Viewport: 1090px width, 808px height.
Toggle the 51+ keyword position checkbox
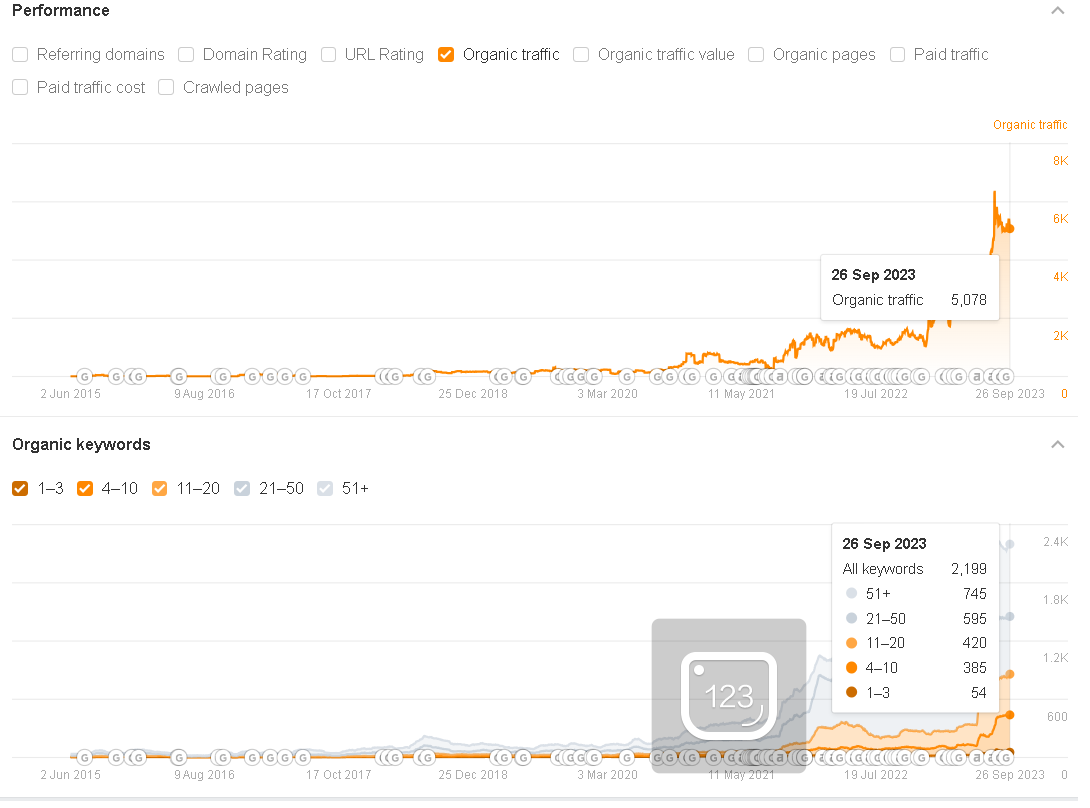pos(325,488)
